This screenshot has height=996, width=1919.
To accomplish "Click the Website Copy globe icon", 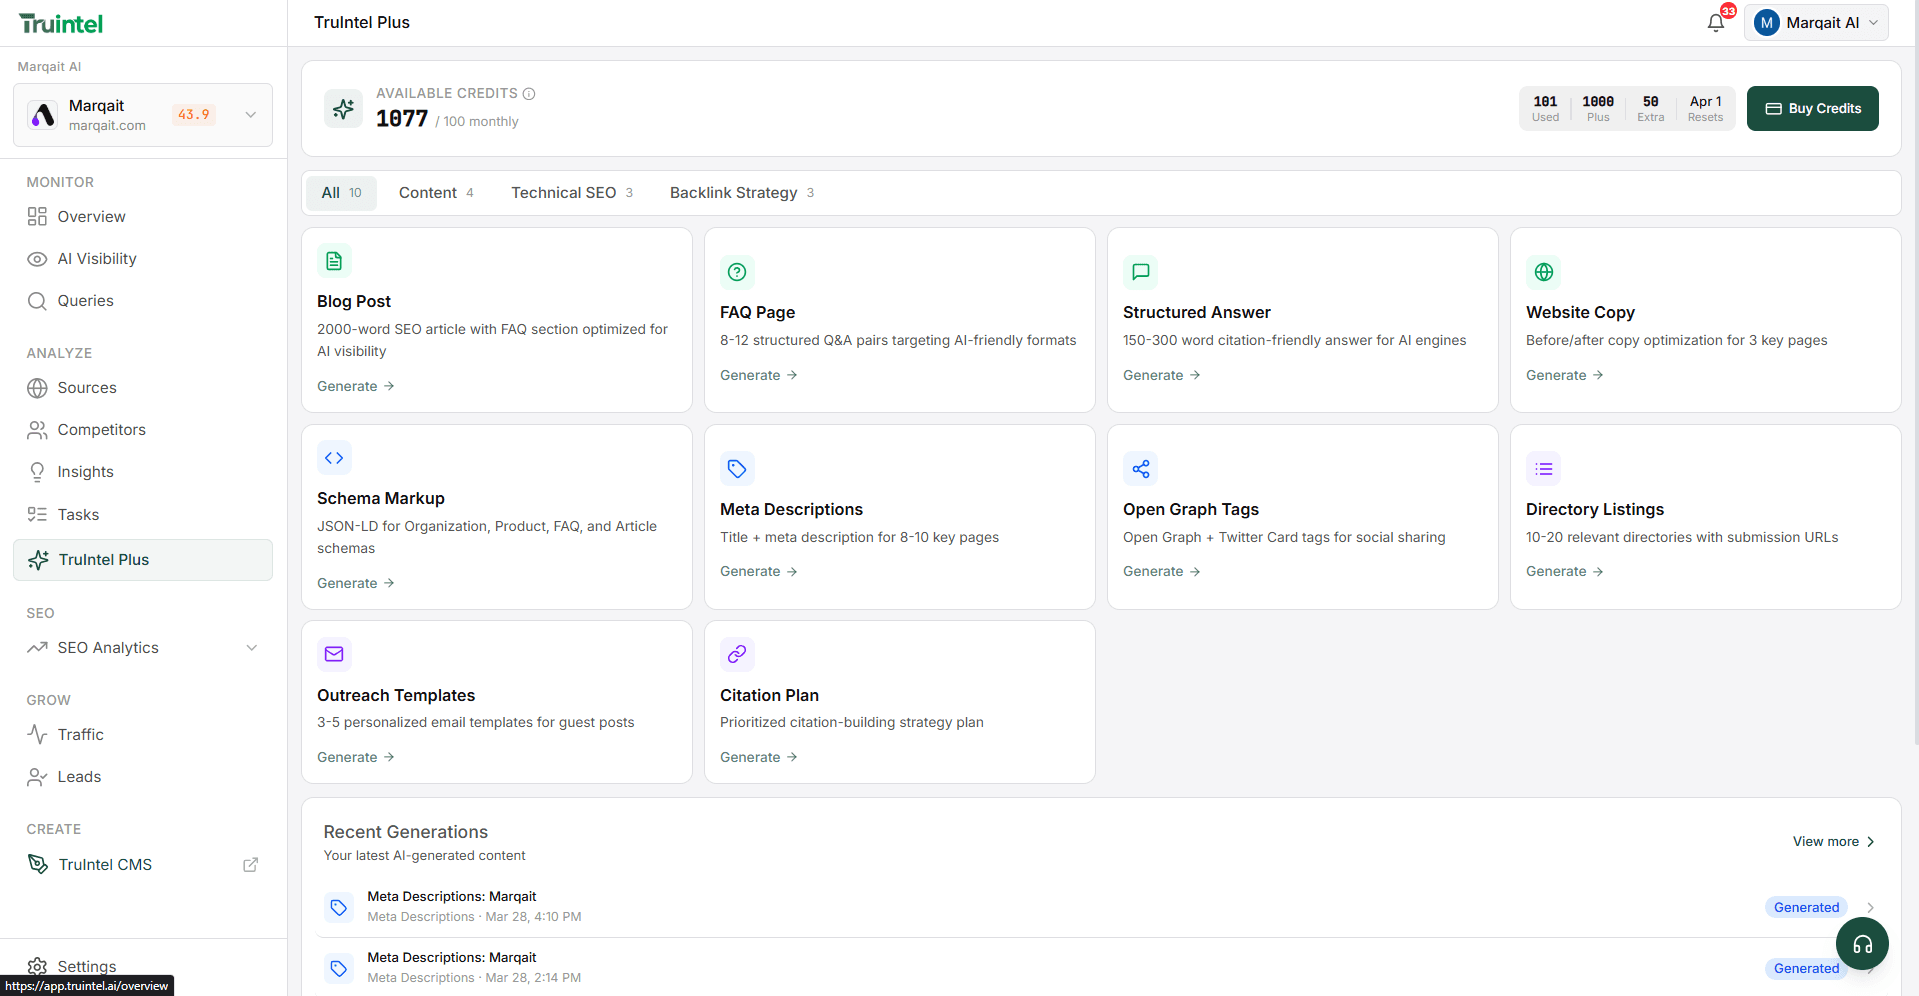I will (x=1543, y=272).
